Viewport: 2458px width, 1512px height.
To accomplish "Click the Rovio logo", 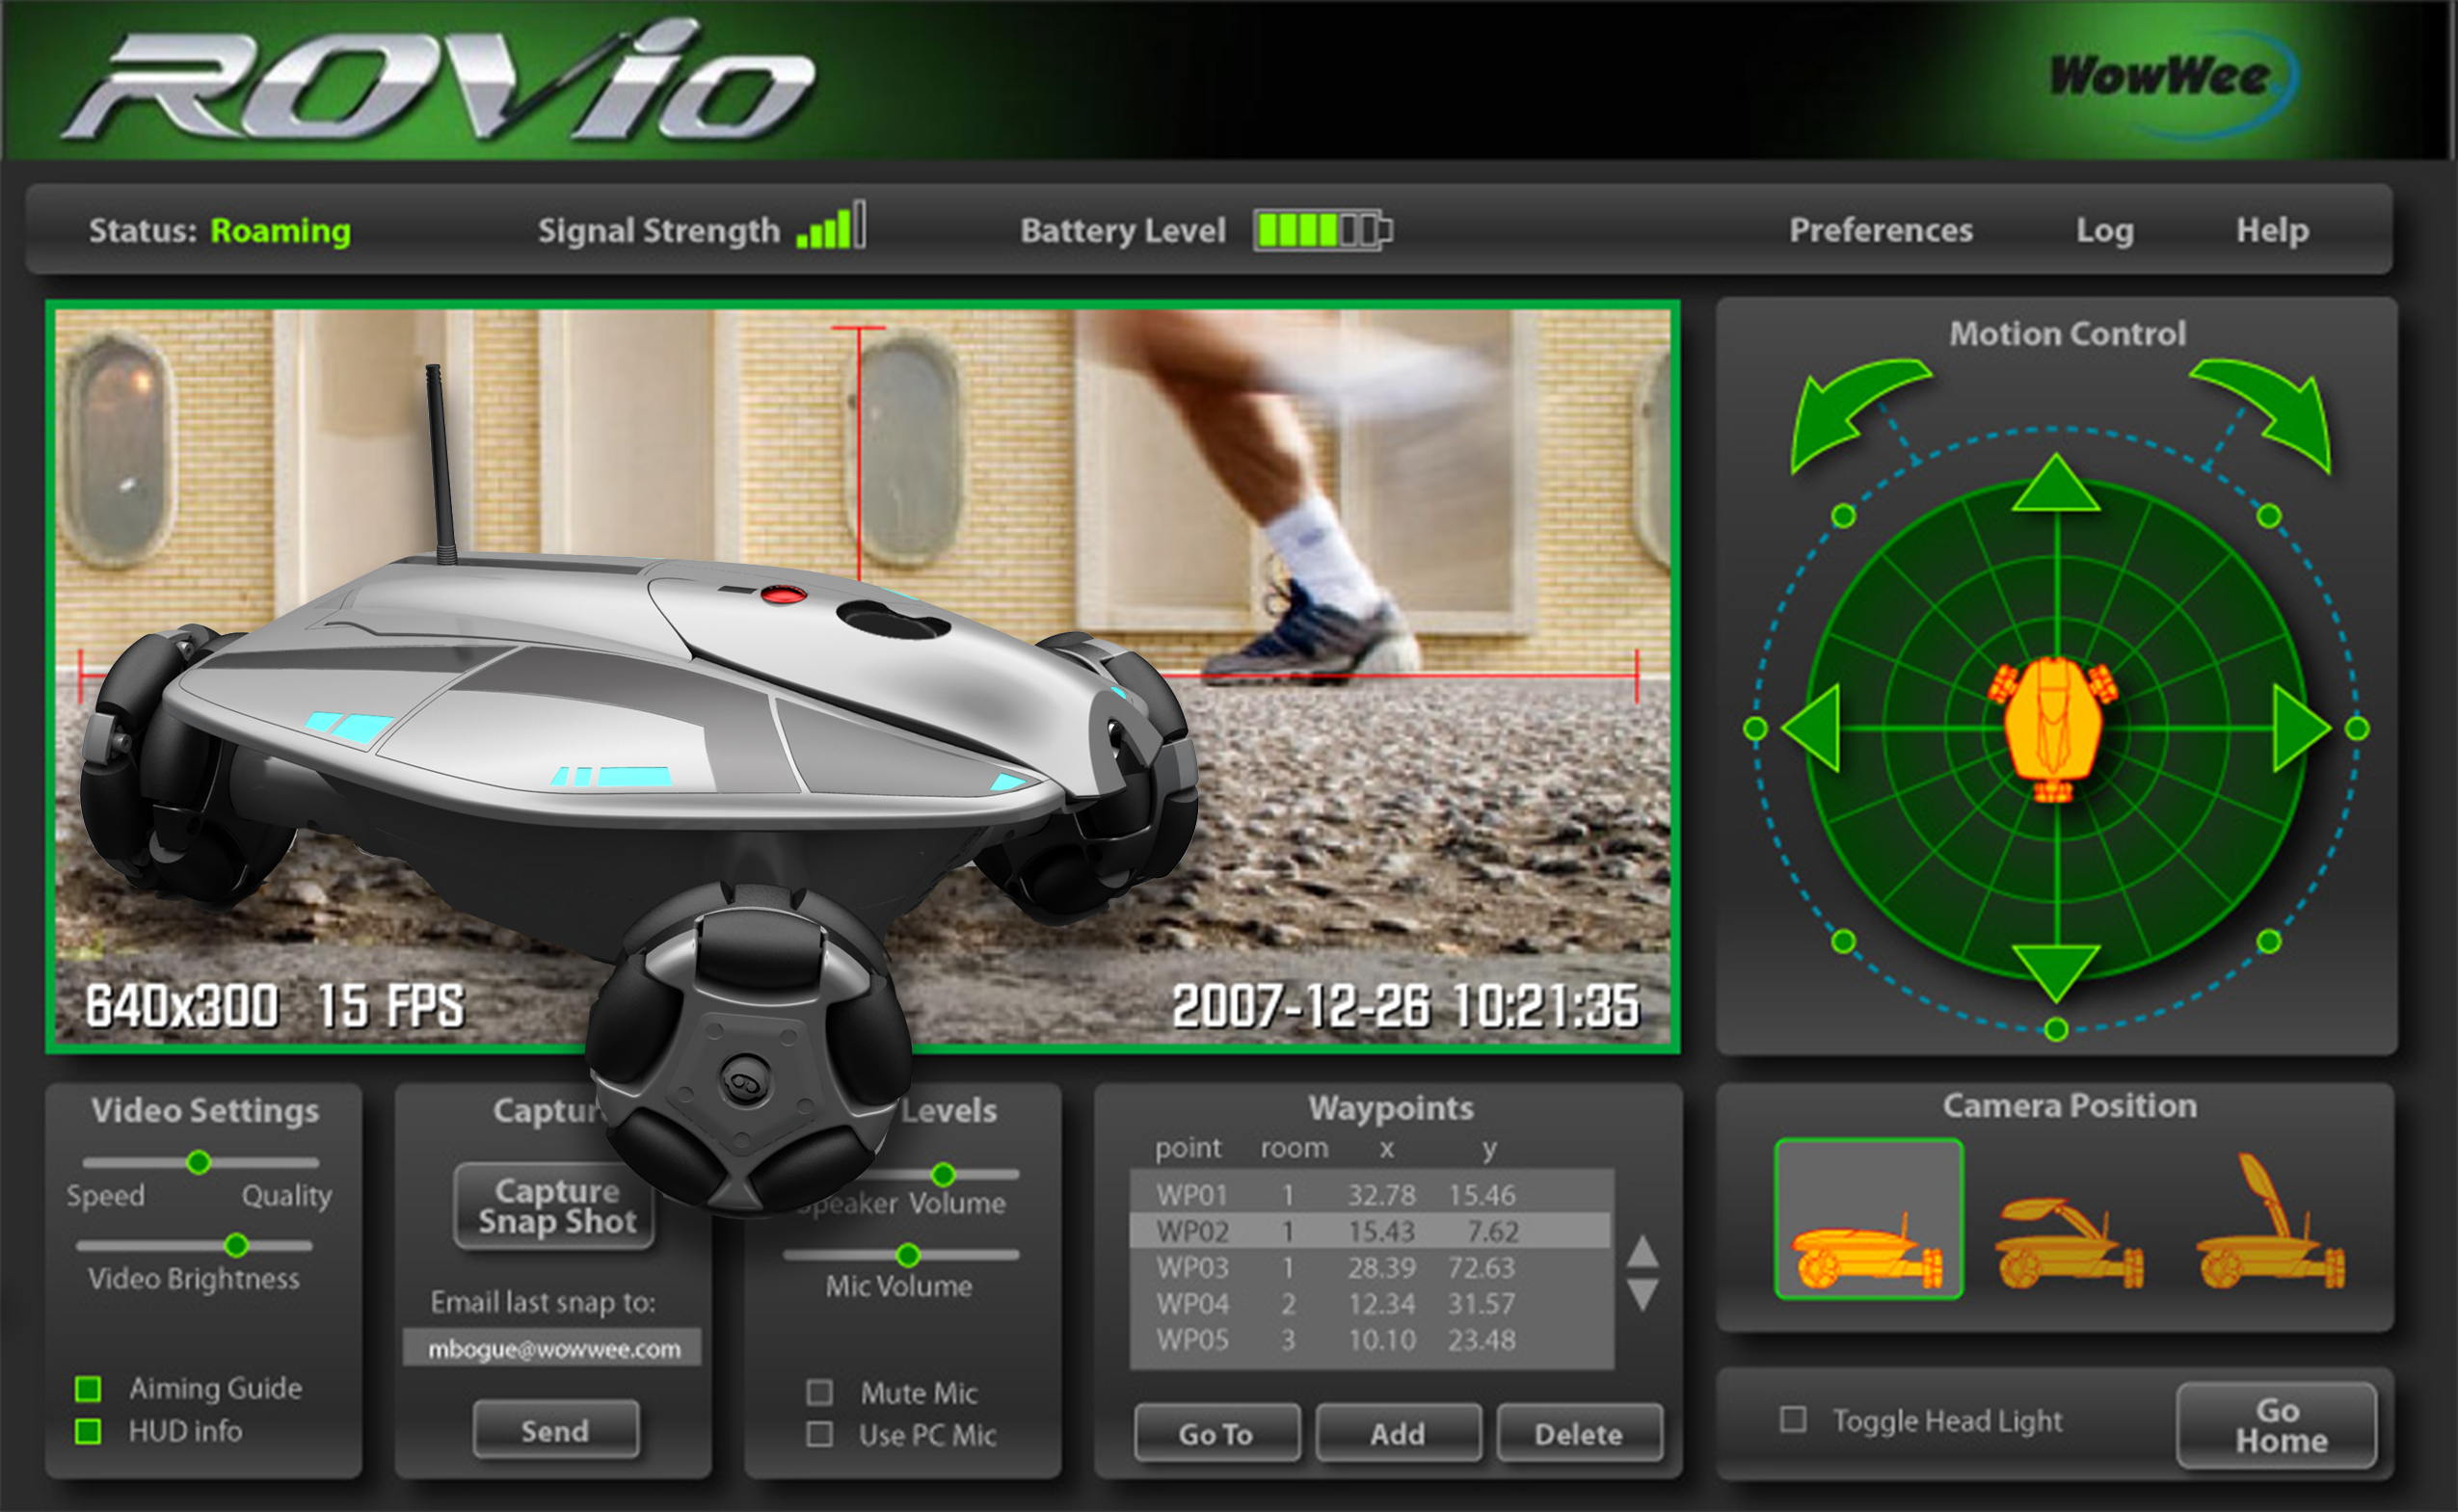I will tap(438, 80).
